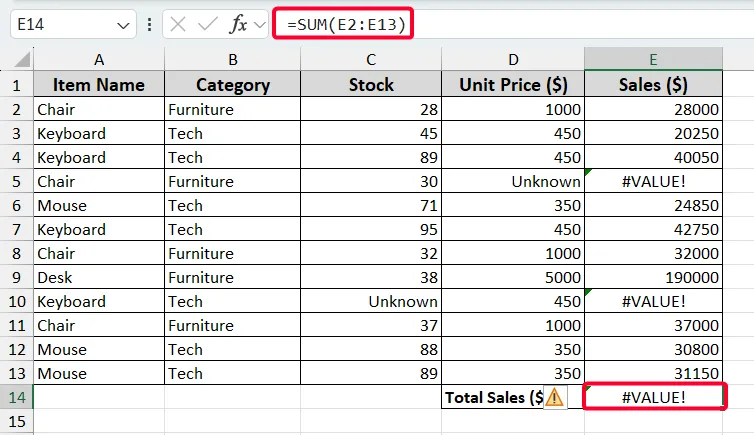Image resolution: width=754 pixels, height=435 pixels.
Task: Select column B header
Action: pyautogui.click(x=233, y=59)
